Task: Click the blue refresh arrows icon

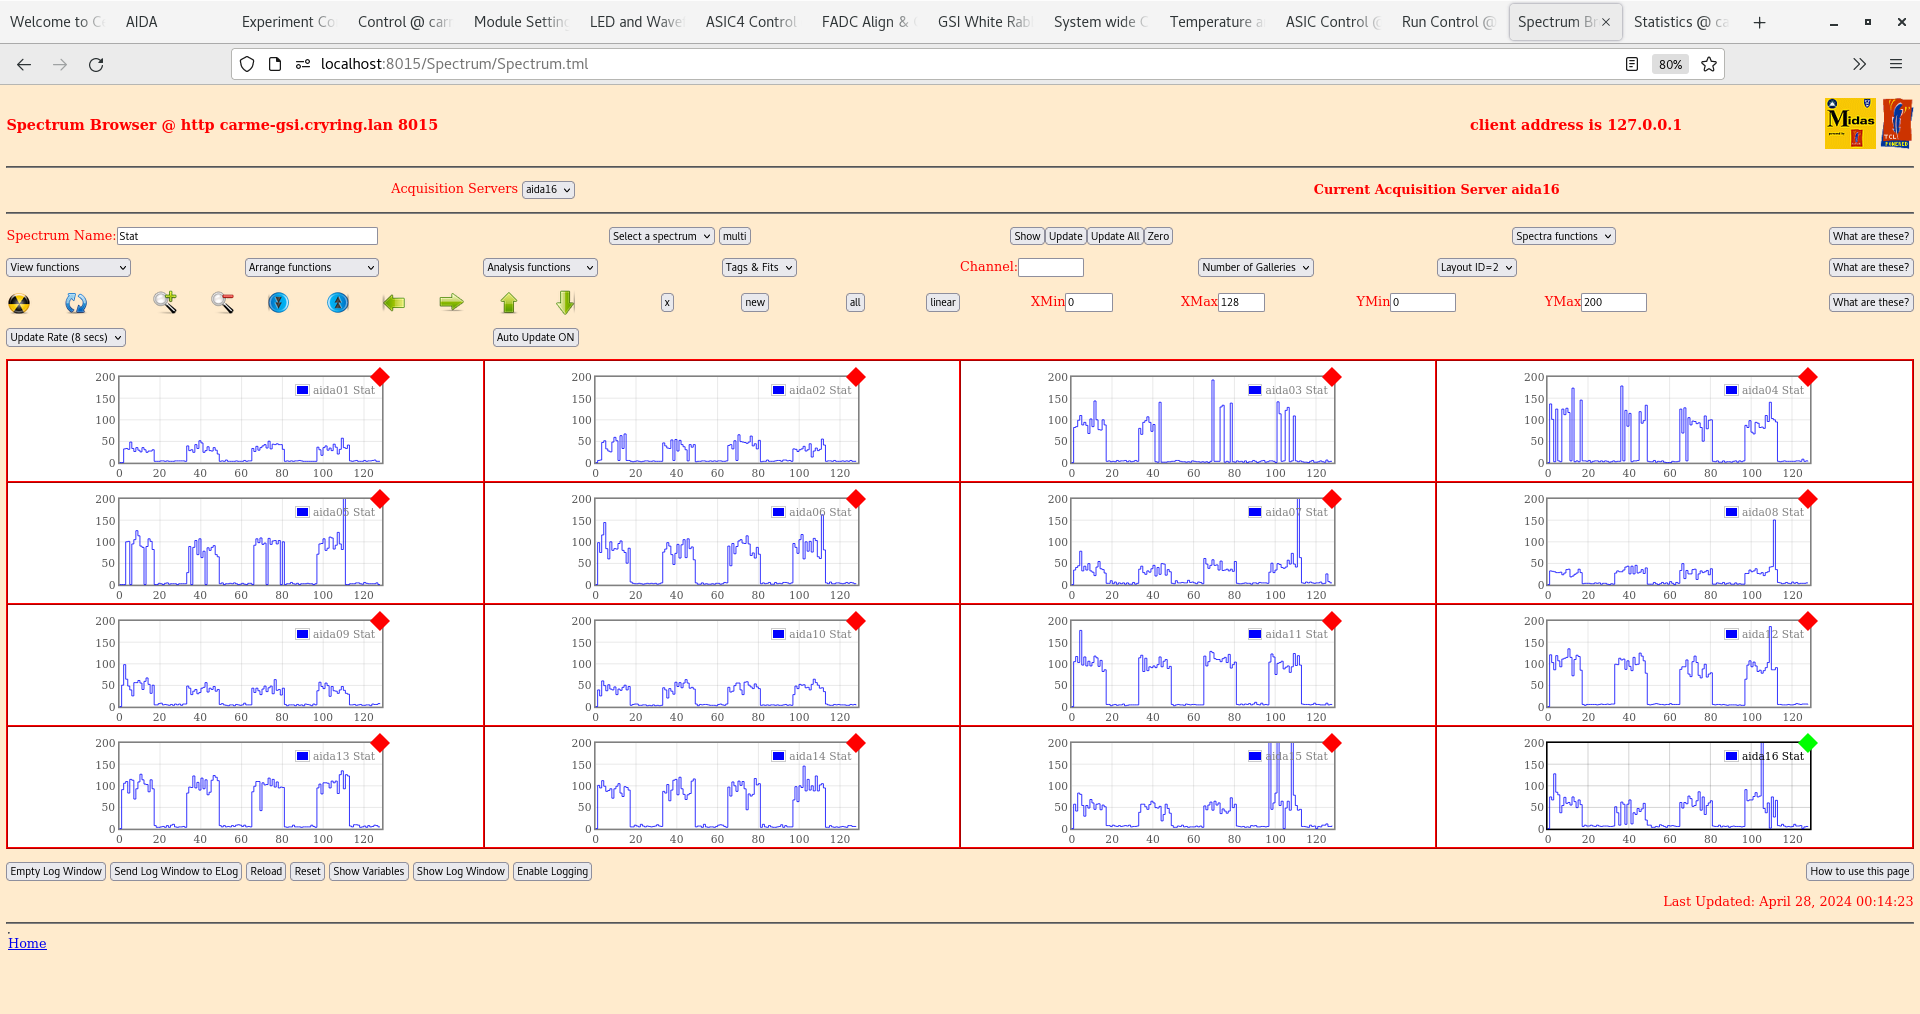Action: pos(76,303)
